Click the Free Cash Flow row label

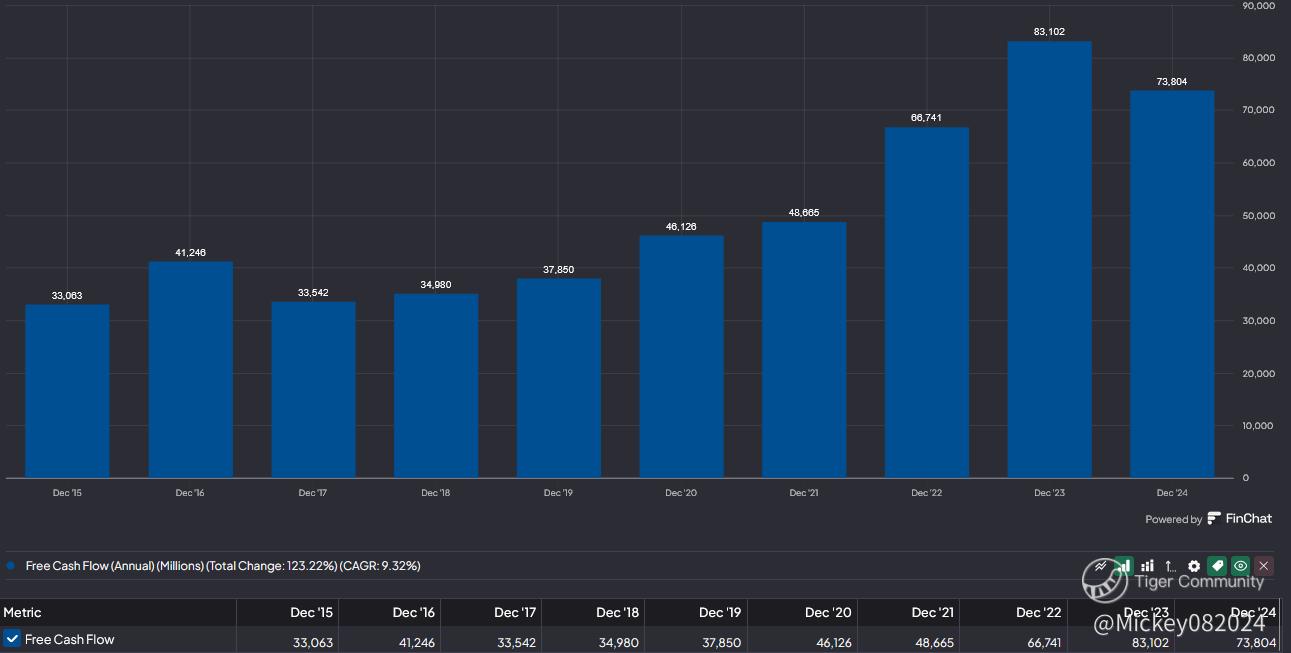click(x=70, y=639)
